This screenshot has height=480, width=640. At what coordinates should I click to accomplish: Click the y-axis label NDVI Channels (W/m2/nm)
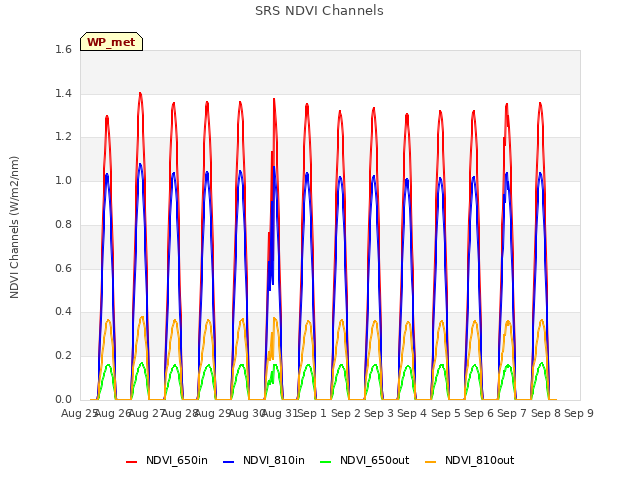click(14, 227)
